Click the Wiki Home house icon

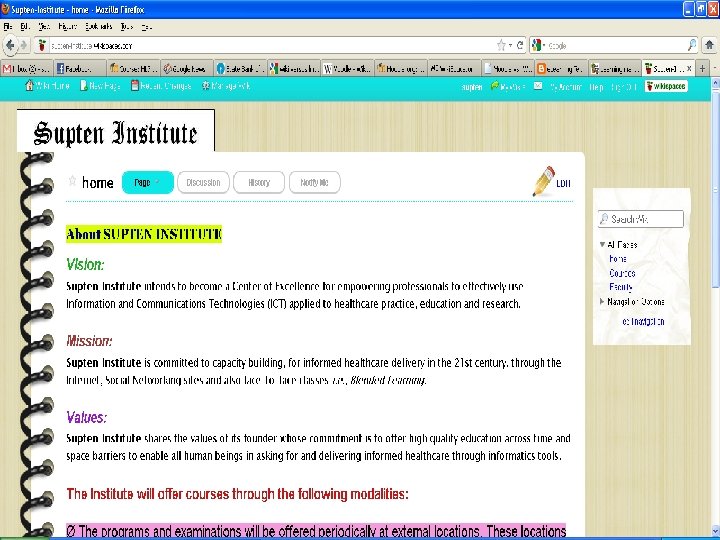pos(29,85)
